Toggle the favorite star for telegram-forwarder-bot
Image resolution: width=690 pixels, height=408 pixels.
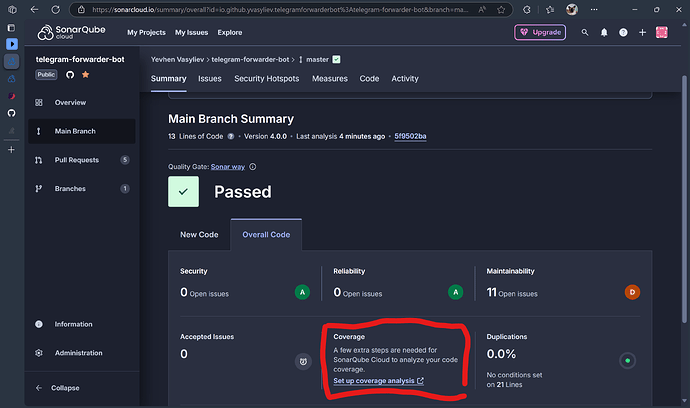85,74
